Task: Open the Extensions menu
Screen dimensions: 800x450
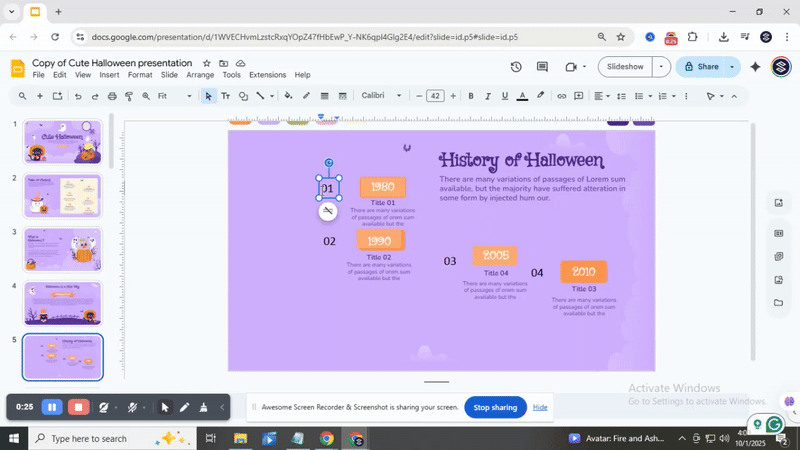Action: [267, 75]
